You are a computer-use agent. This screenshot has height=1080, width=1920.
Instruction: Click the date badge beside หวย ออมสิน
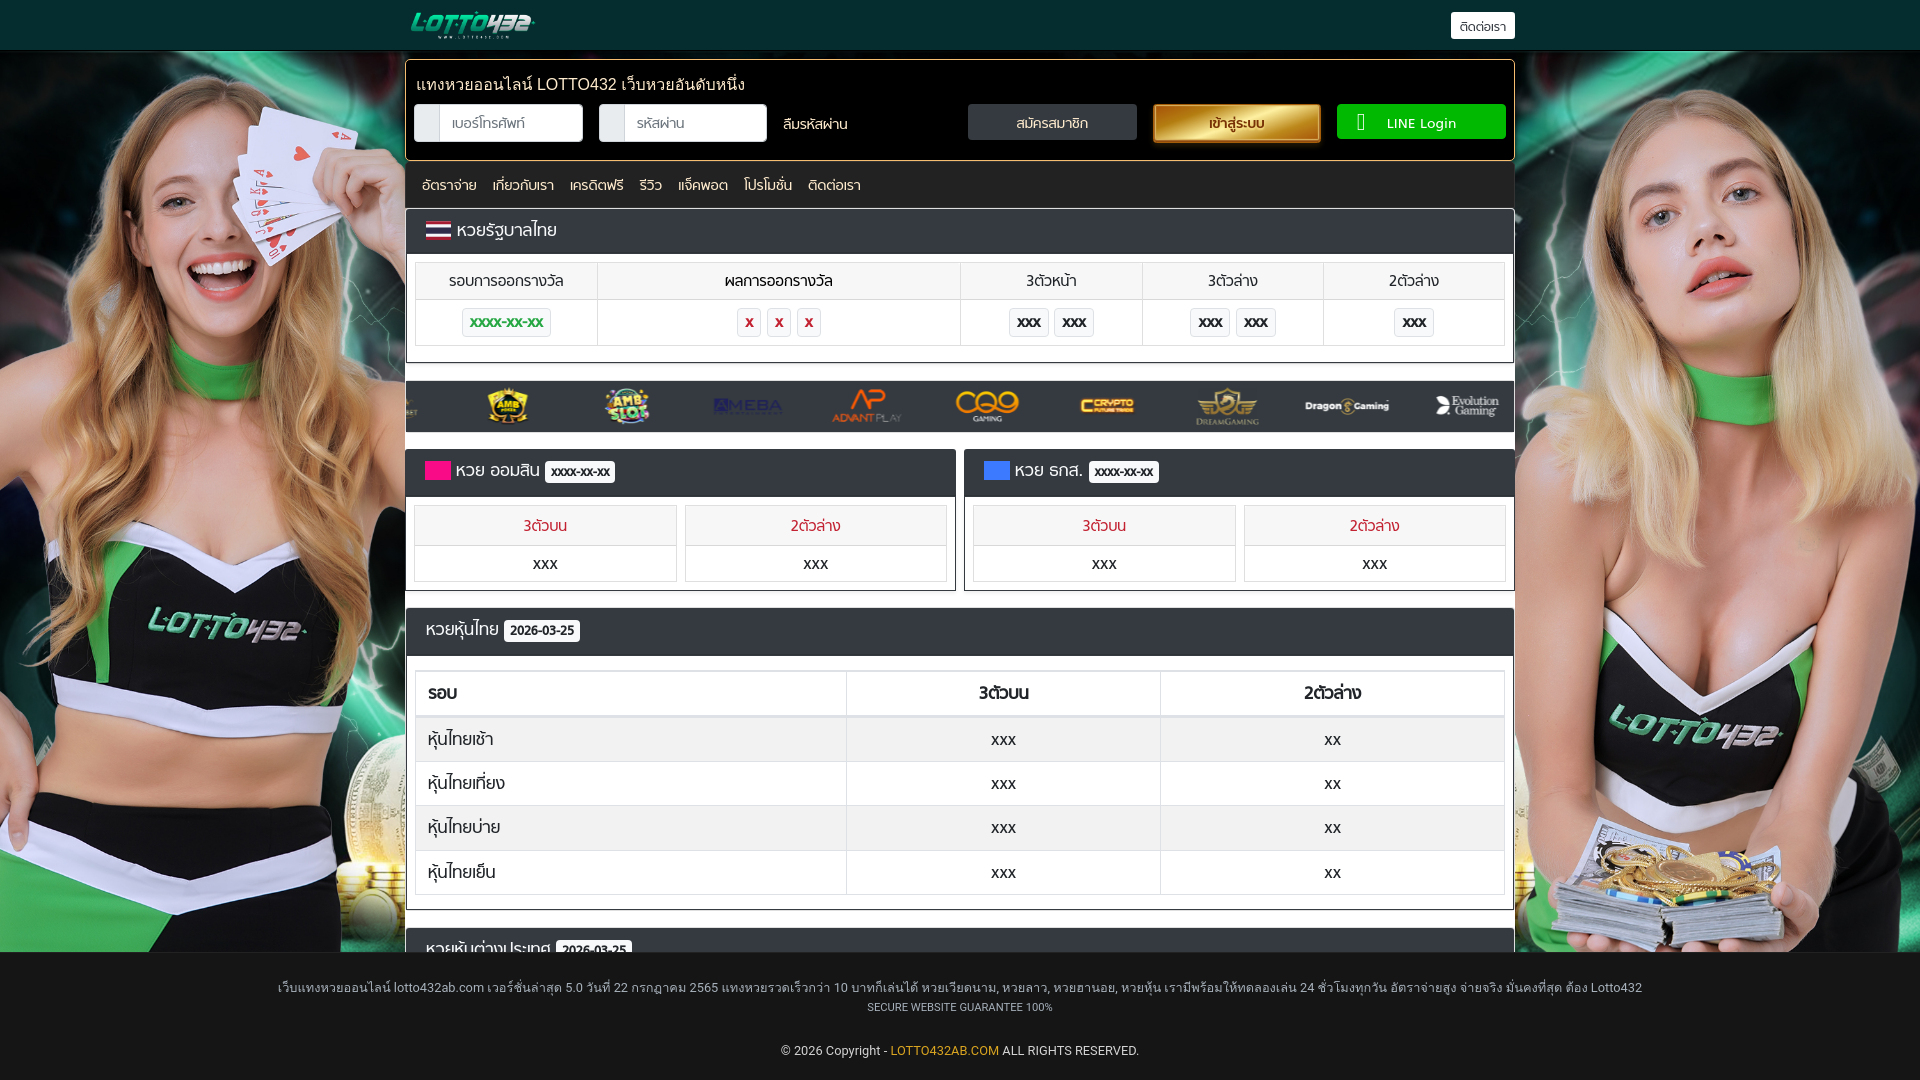[x=580, y=472]
